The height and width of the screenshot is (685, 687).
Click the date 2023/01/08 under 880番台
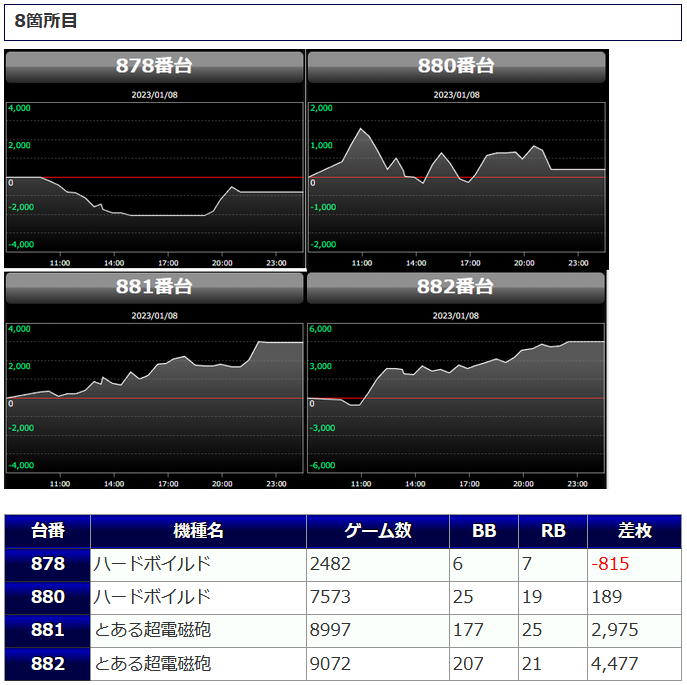coord(457,95)
